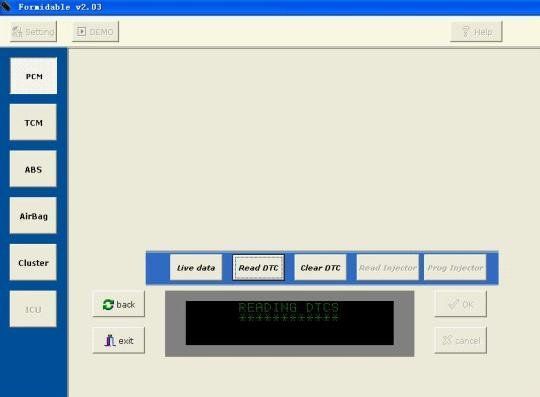Screen dimensions: 540x397
Task: Click the play icon on DEMO
Action: pyautogui.click(x=81, y=32)
